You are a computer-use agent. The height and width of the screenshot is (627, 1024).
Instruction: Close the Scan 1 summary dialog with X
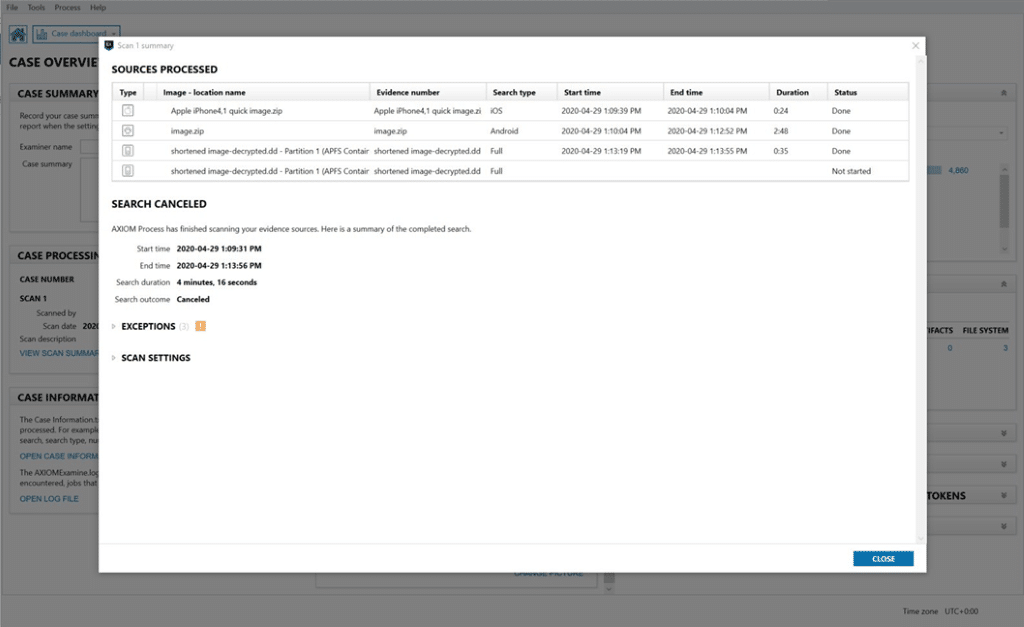click(916, 46)
